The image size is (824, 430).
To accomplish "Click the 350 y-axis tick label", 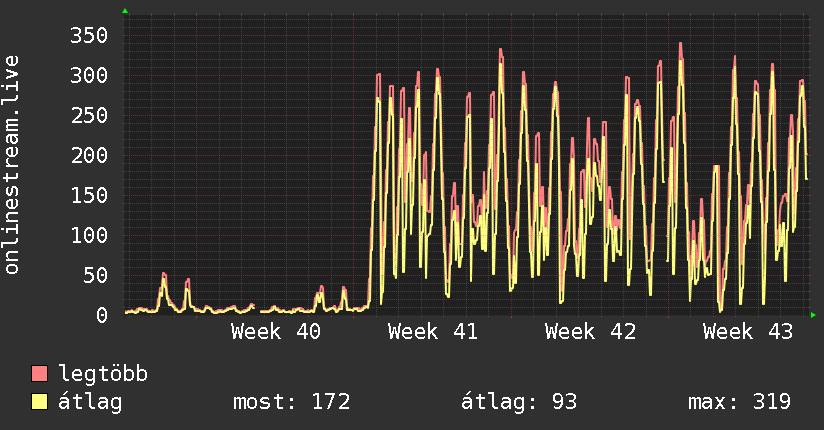I will click(x=89, y=36).
